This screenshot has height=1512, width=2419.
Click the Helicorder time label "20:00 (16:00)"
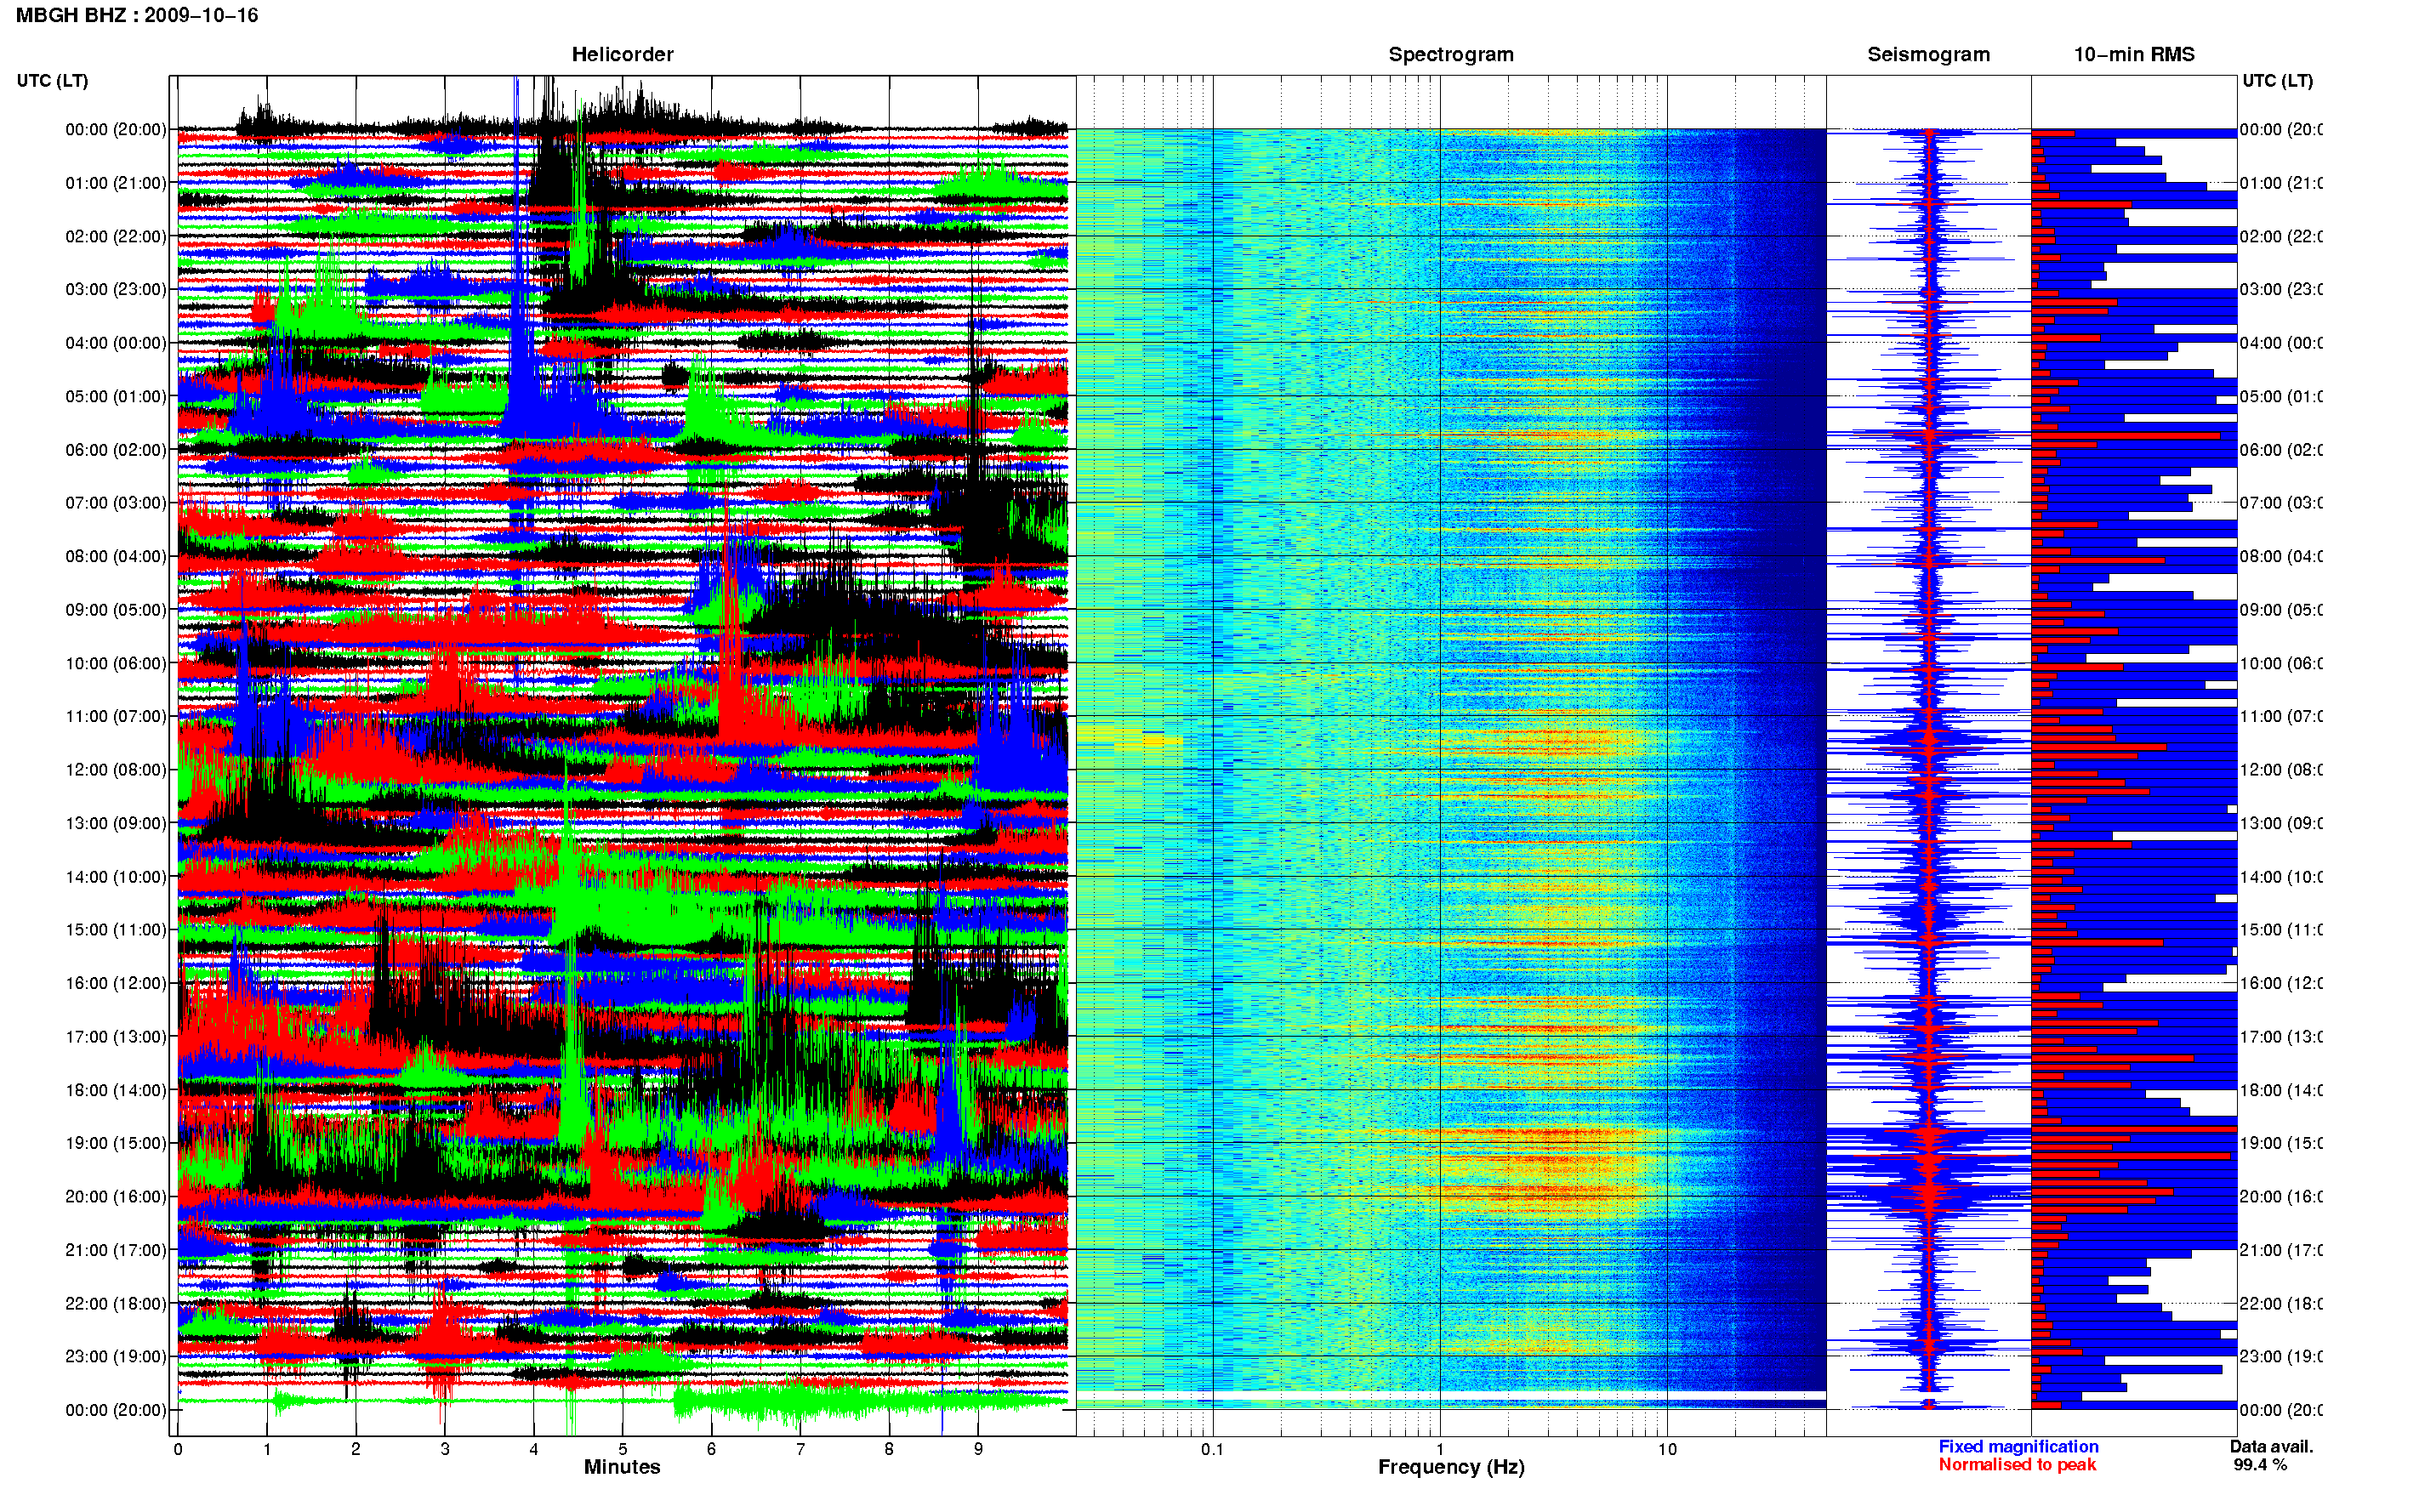pyautogui.click(x=116, y=1197)
